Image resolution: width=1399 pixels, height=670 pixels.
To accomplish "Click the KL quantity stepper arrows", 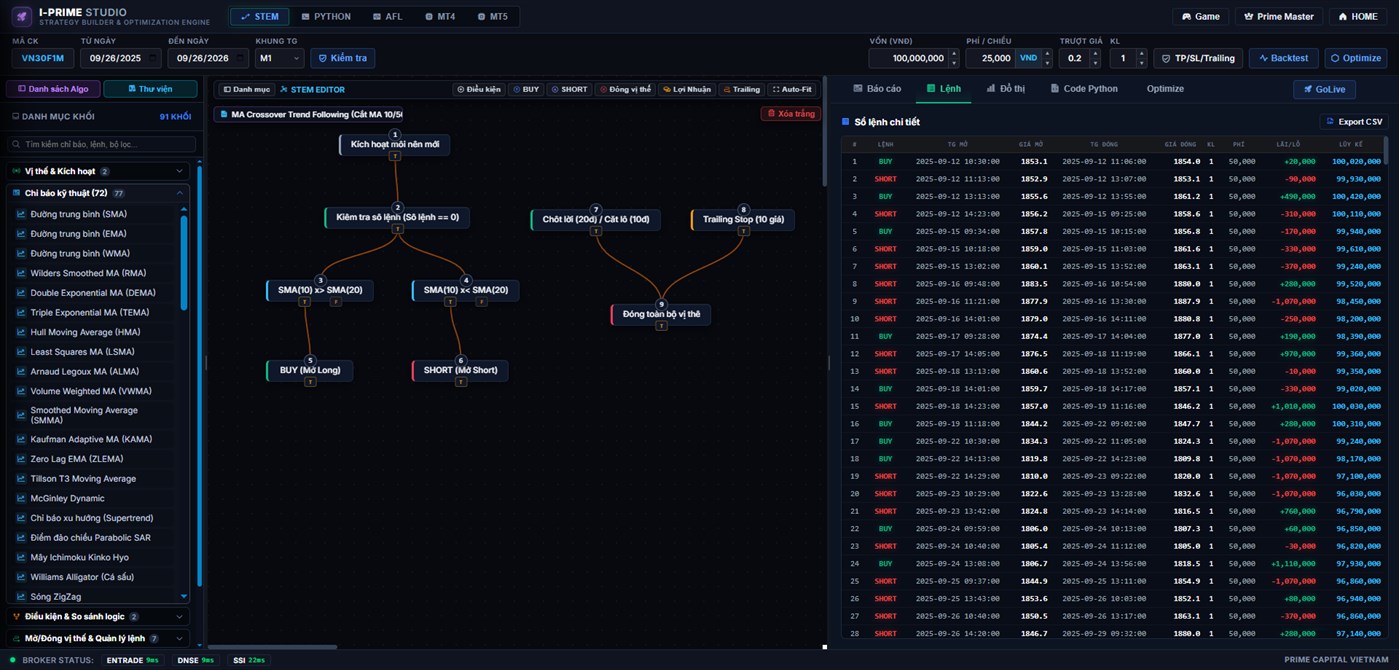I will (x=1141, y=58).
